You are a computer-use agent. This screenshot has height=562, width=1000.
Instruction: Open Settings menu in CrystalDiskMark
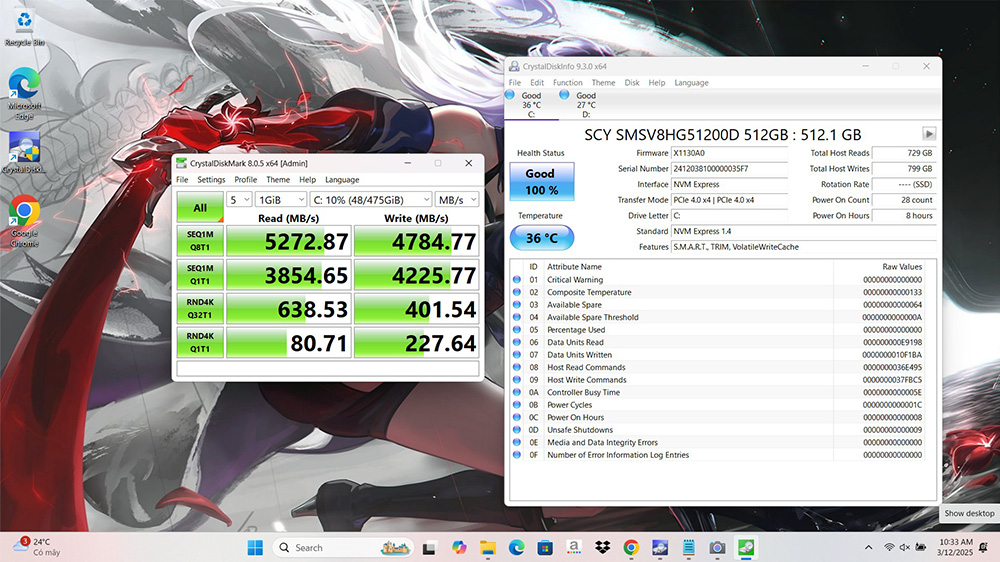(211, 180)
